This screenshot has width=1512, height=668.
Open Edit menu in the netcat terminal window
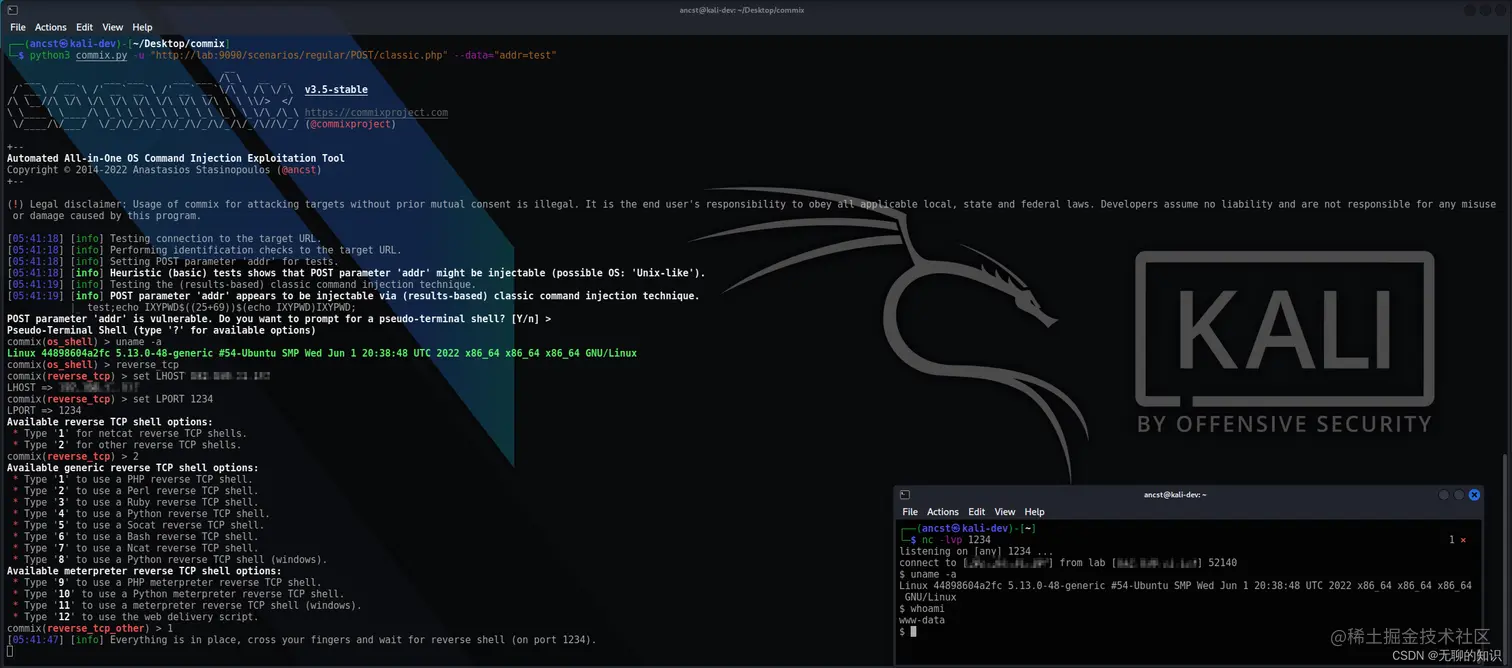click(977, 512)
